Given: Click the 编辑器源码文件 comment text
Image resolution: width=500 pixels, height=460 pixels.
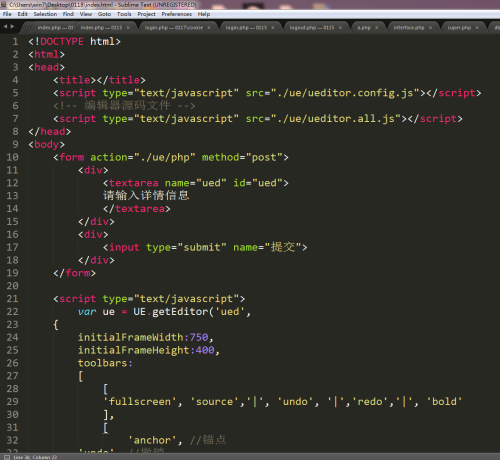Looking at the screenshot, I should (127, 106).
